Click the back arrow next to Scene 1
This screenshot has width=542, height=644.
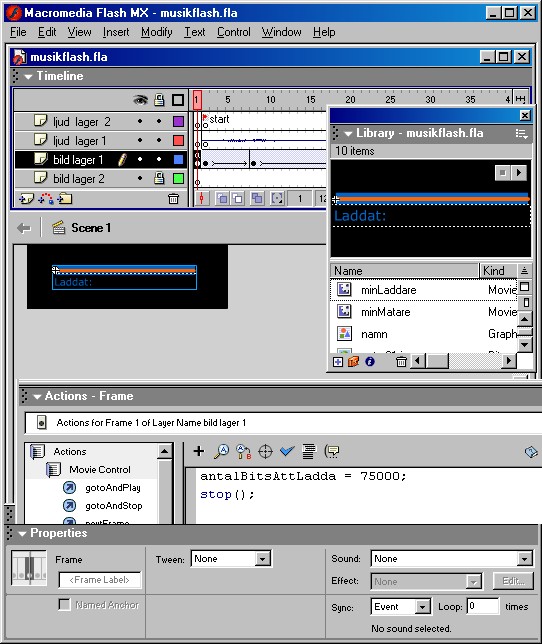[x=24, y=228]
